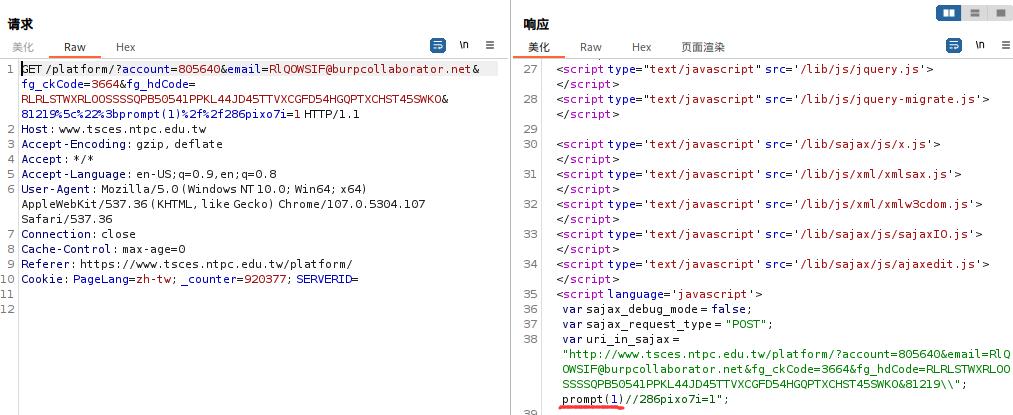Switch request view to 美化 tab
The width and height of the screenshot is (1013, 415).
click(23, 47)
